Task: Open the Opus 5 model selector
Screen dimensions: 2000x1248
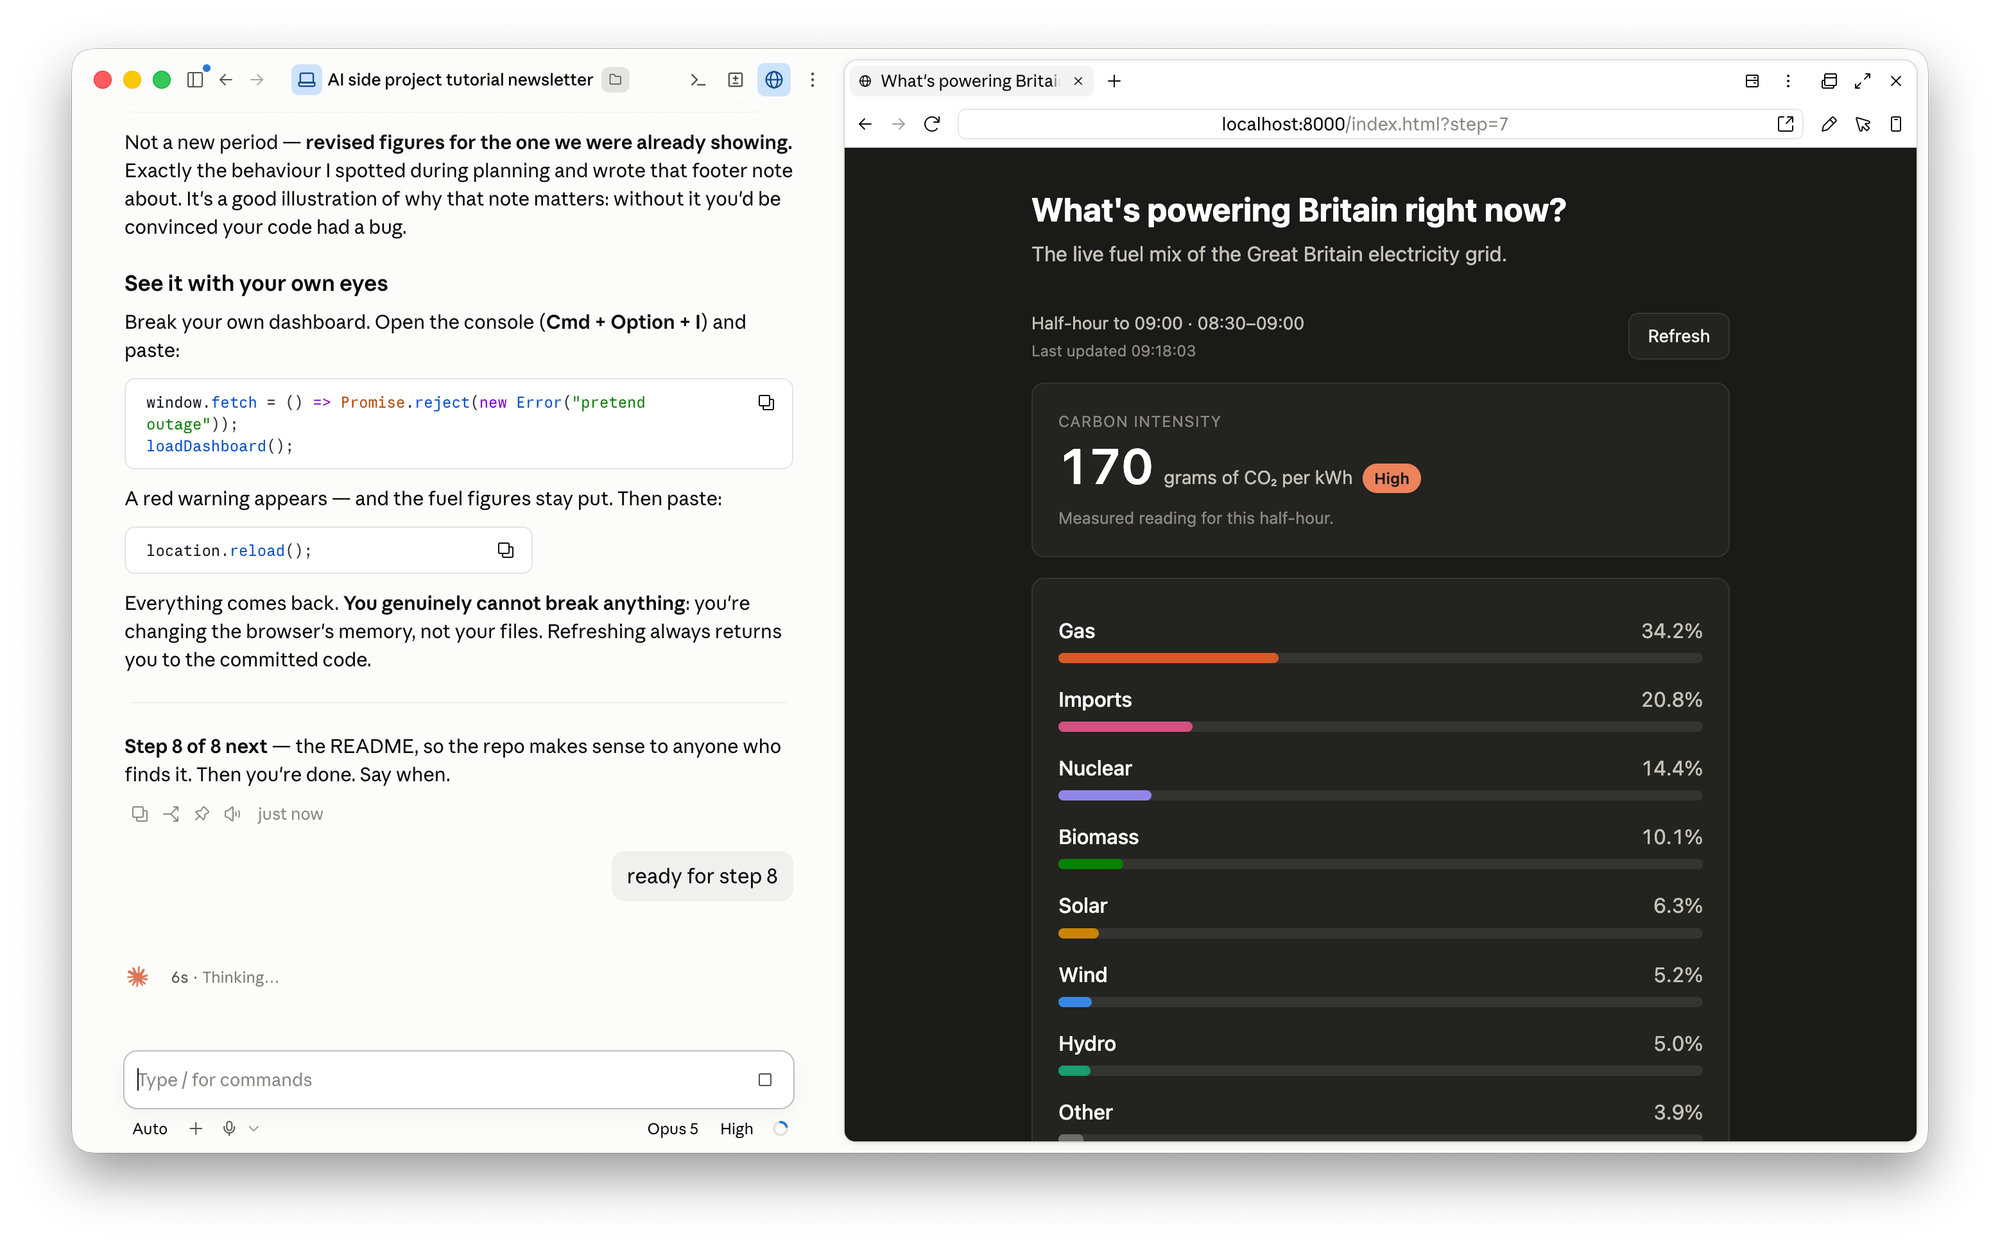Action: pyautogui.click(x=672, y=1129)
